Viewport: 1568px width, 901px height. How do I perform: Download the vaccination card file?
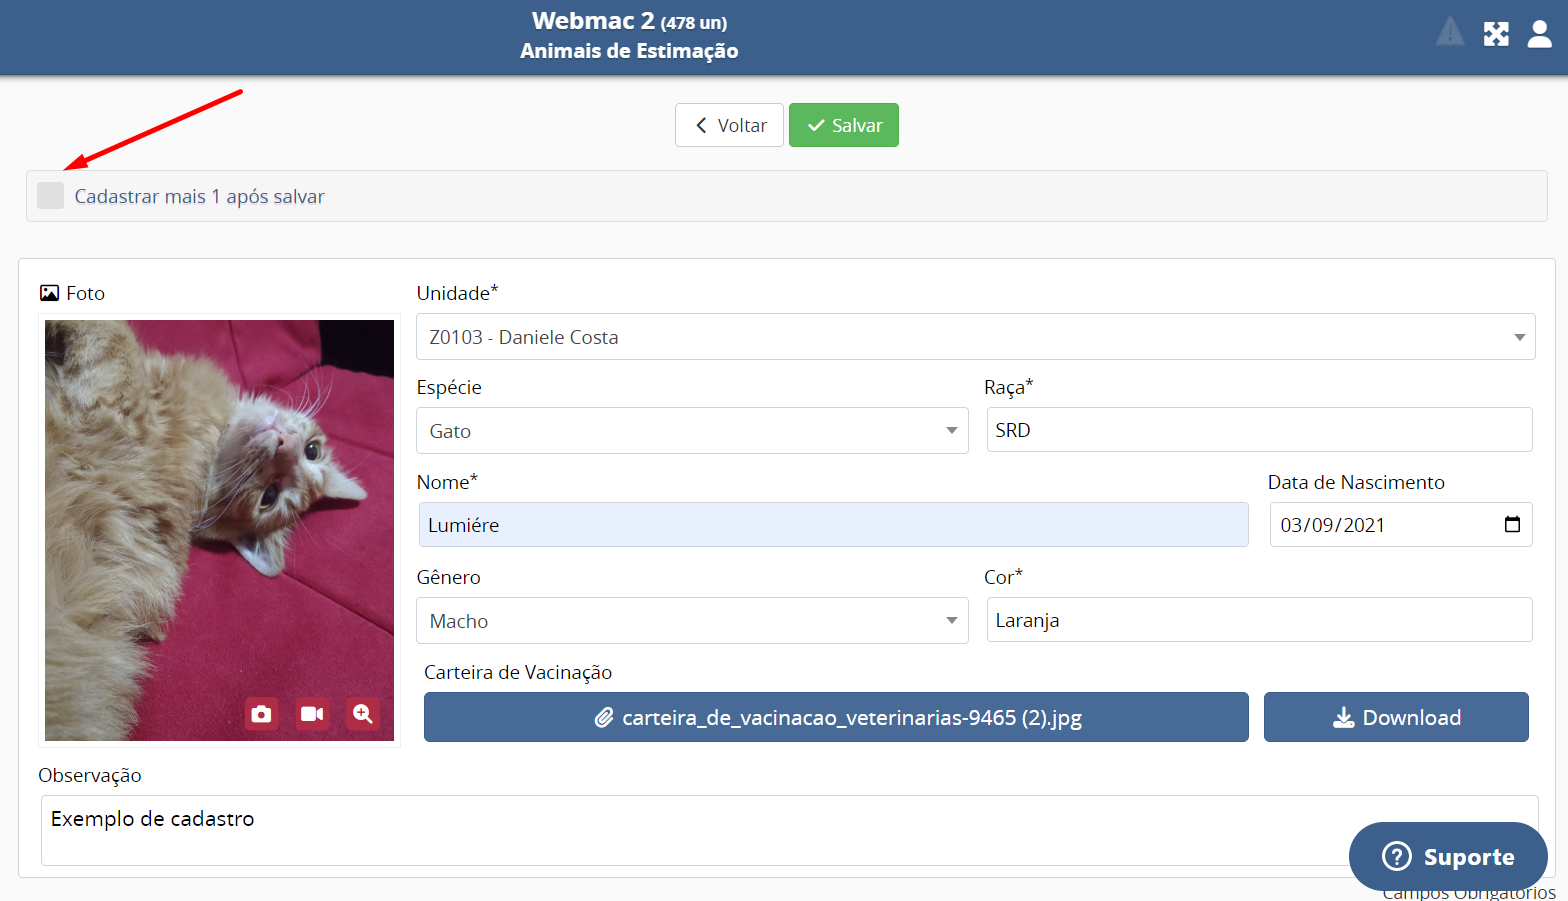coord(1396,717)
